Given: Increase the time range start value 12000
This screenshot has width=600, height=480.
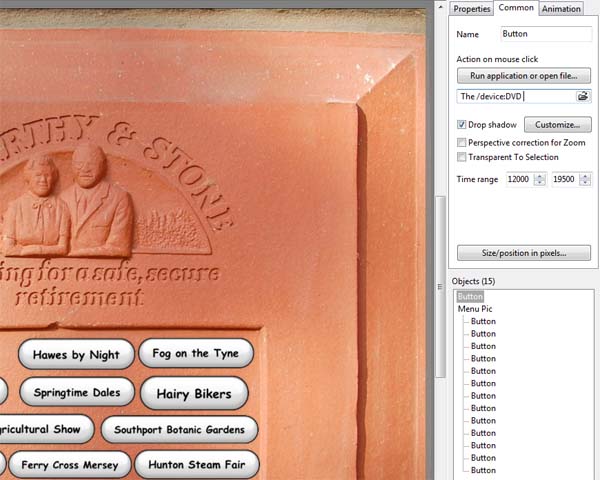Looking at the screenshot, I should tap(540, 175).
